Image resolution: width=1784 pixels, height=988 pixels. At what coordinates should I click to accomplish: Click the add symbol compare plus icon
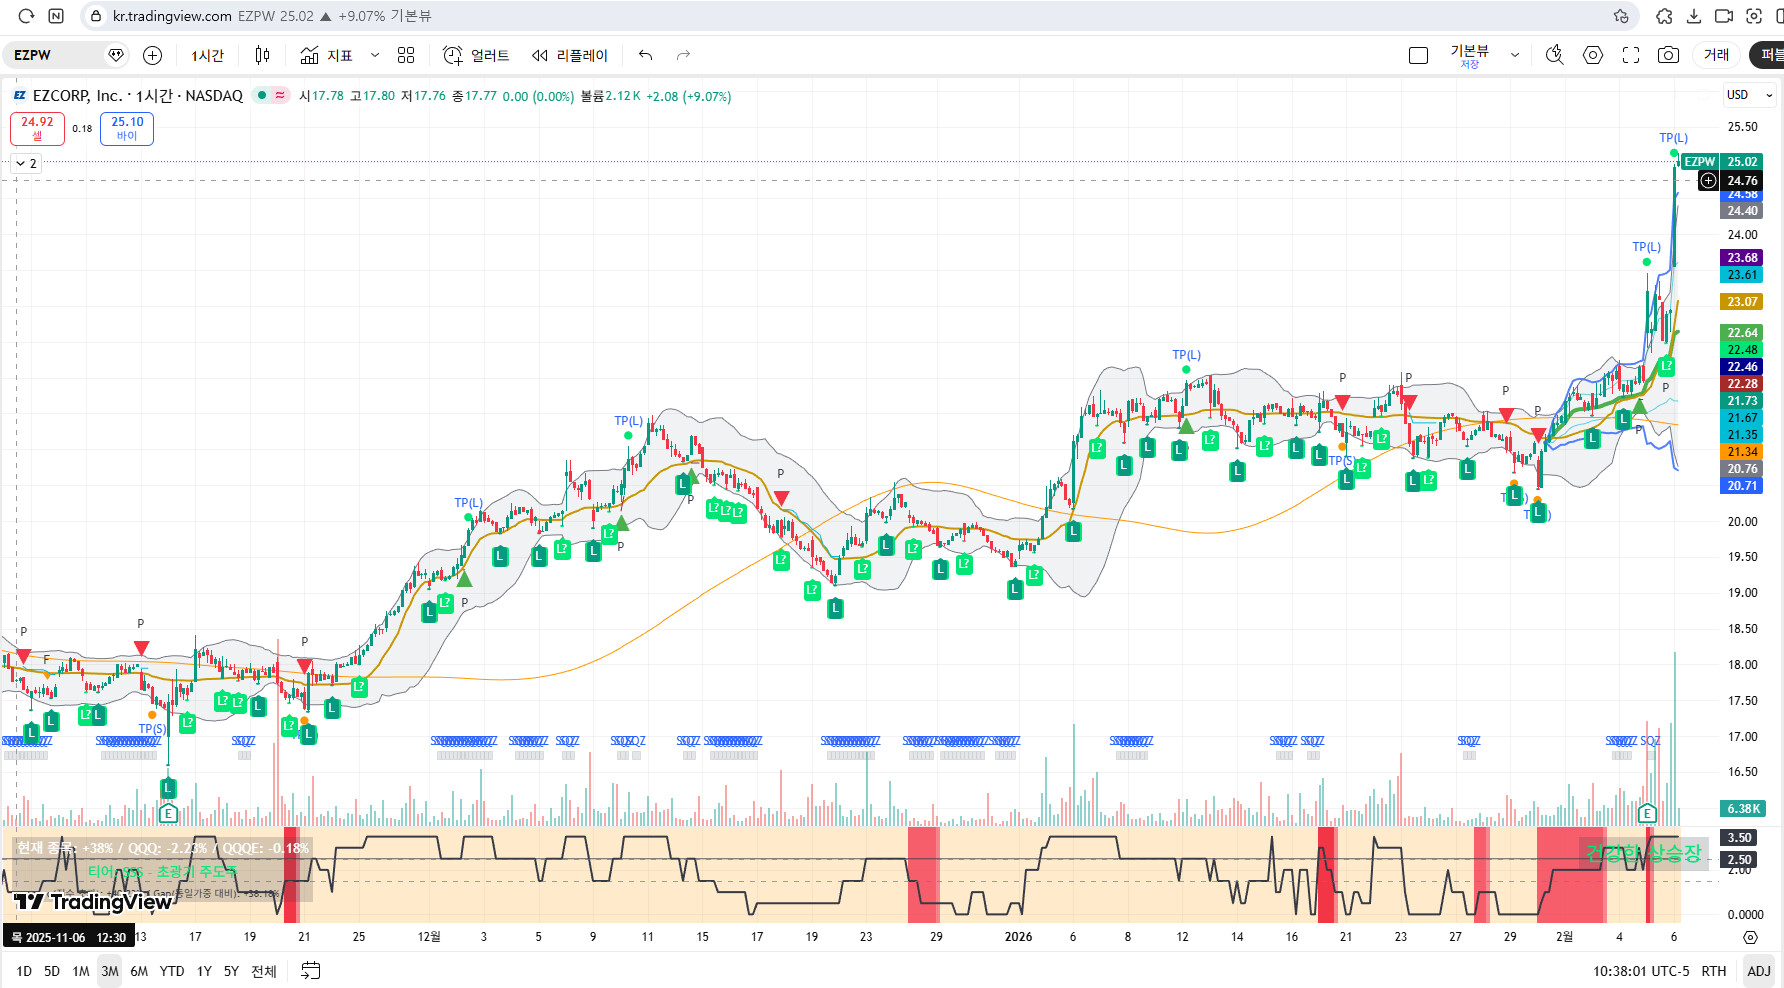[153, 55]
